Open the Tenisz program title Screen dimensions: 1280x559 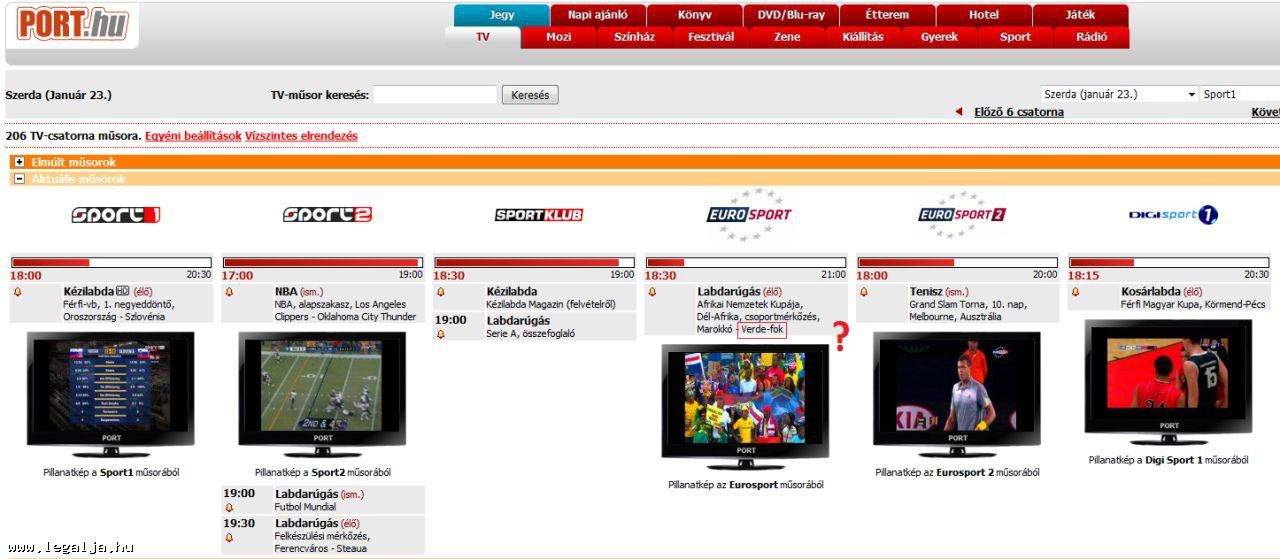click(926, 291)
